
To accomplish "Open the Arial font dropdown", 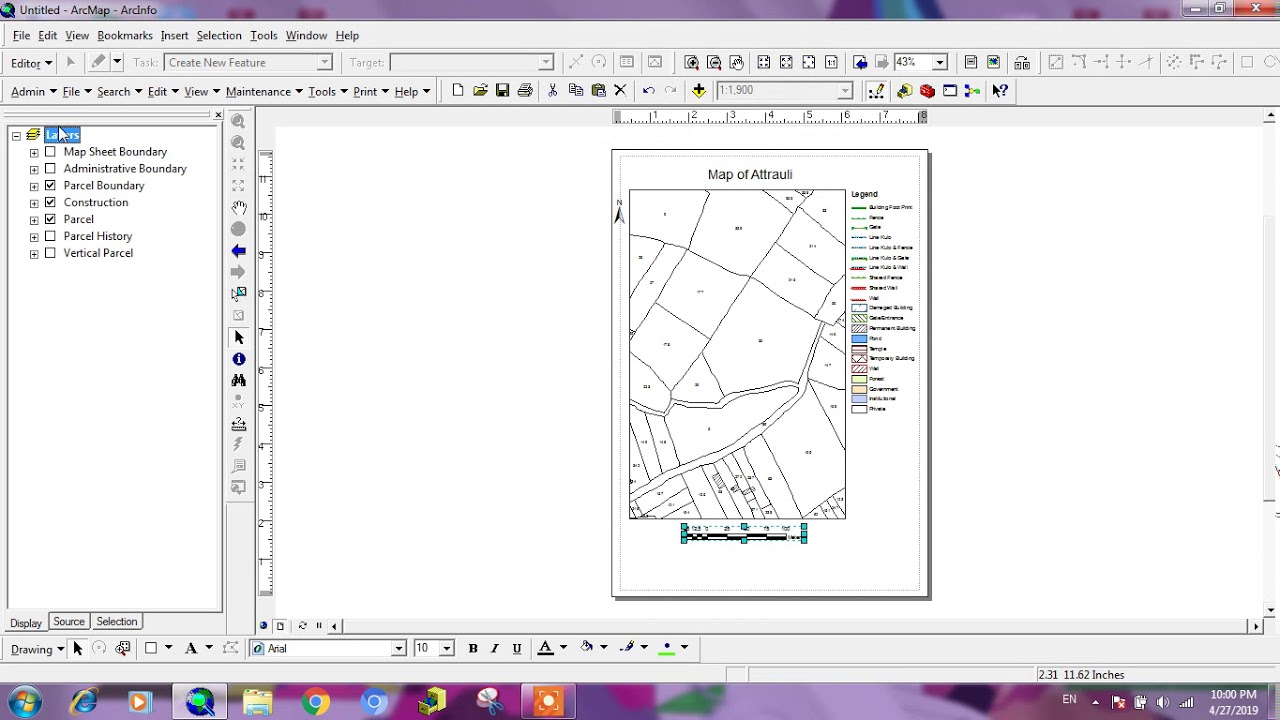I will point(398,648).
